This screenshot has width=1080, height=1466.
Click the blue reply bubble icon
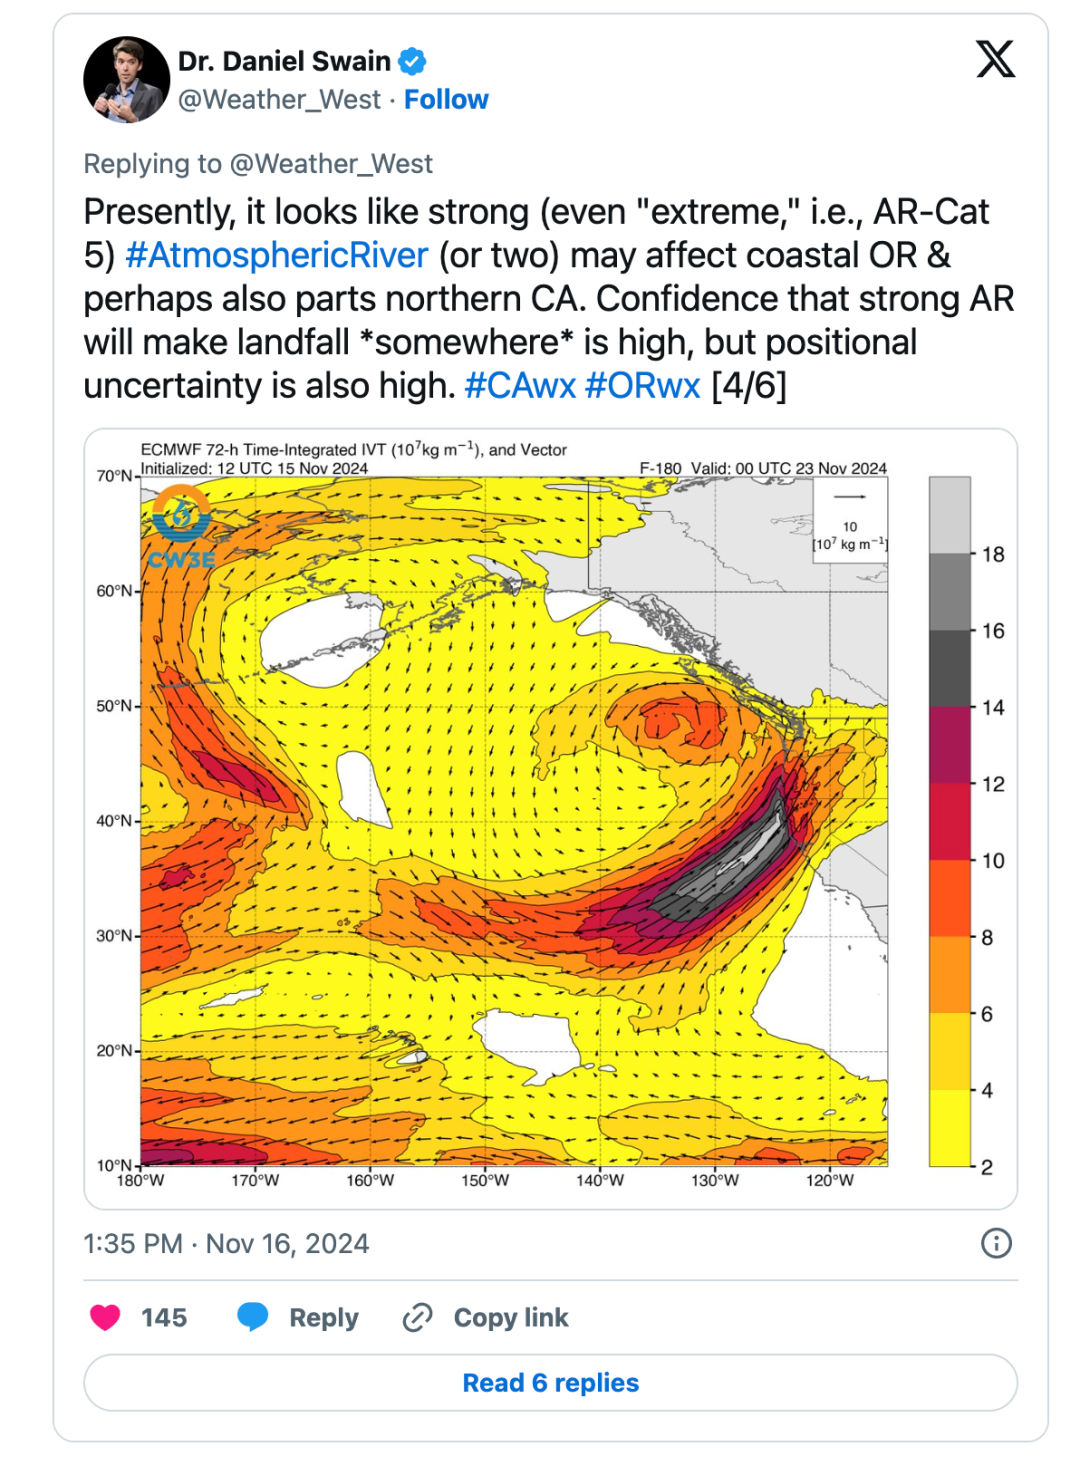[253, 1317]
